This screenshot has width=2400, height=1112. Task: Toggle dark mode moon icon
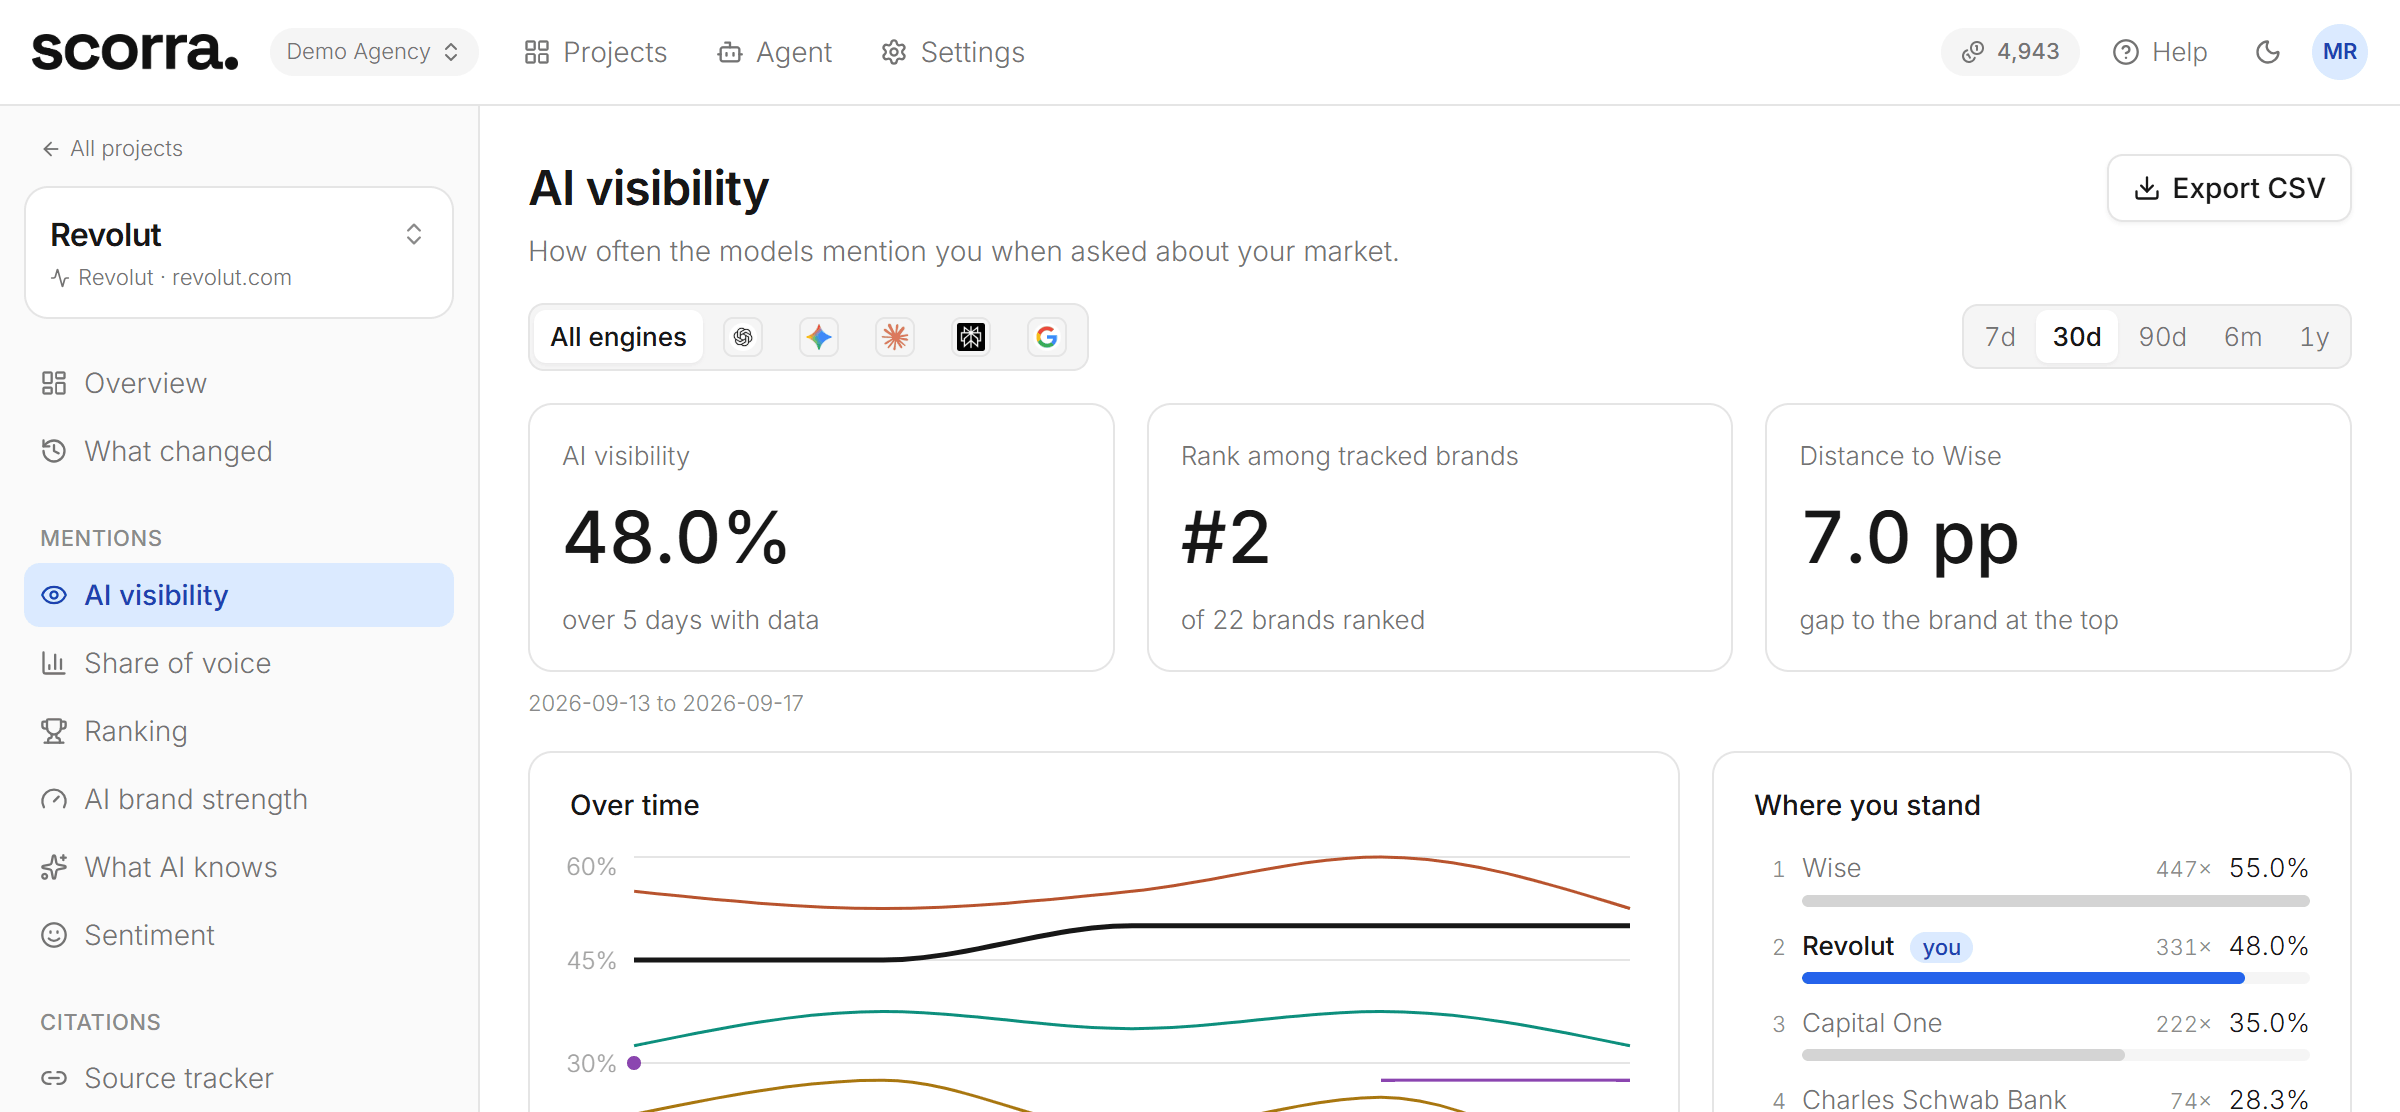click(2268, 52)
